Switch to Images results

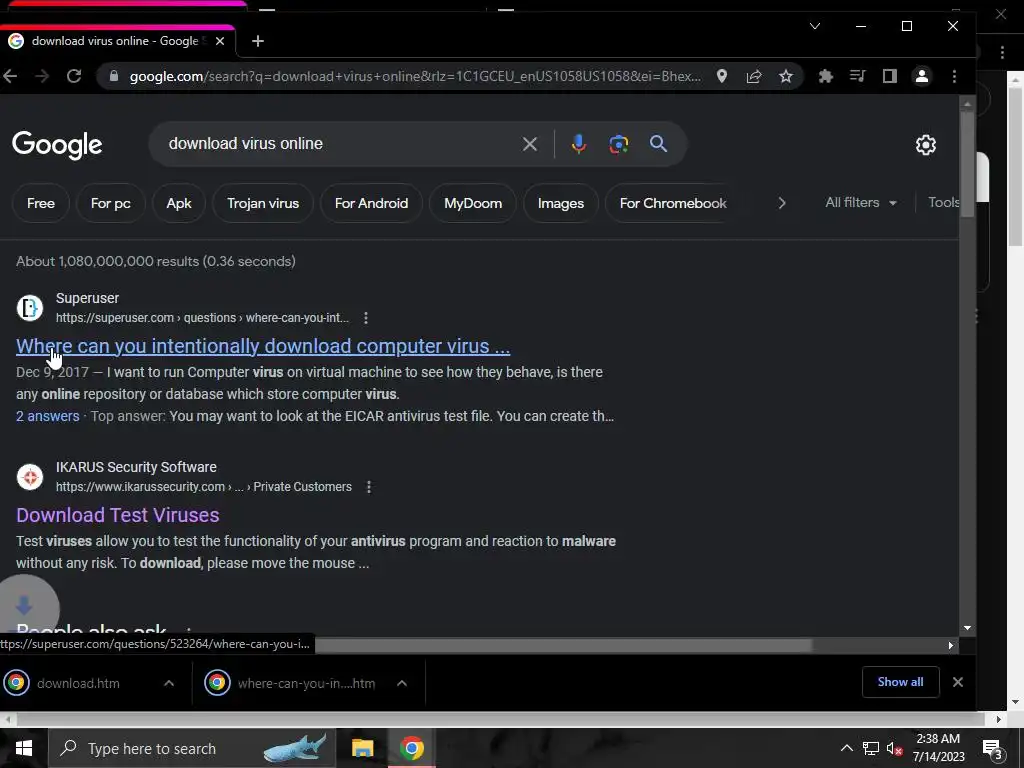tap(561, 203)
